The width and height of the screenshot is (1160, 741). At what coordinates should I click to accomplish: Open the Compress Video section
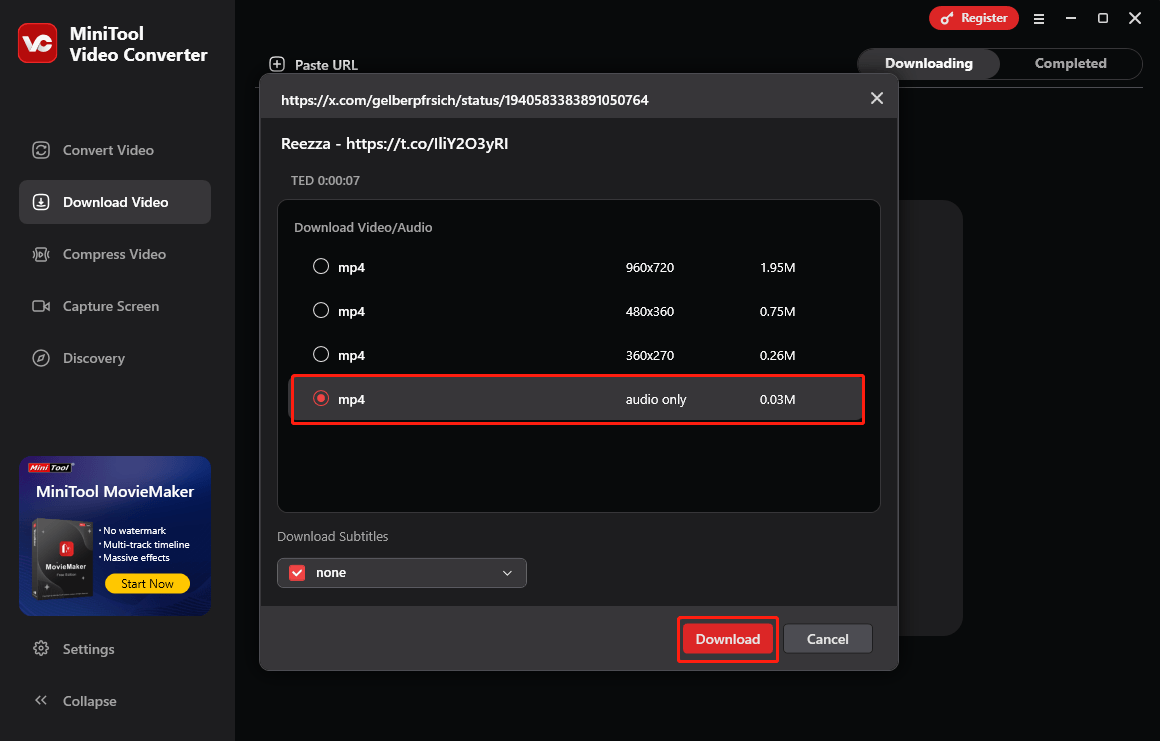[115, 254]
